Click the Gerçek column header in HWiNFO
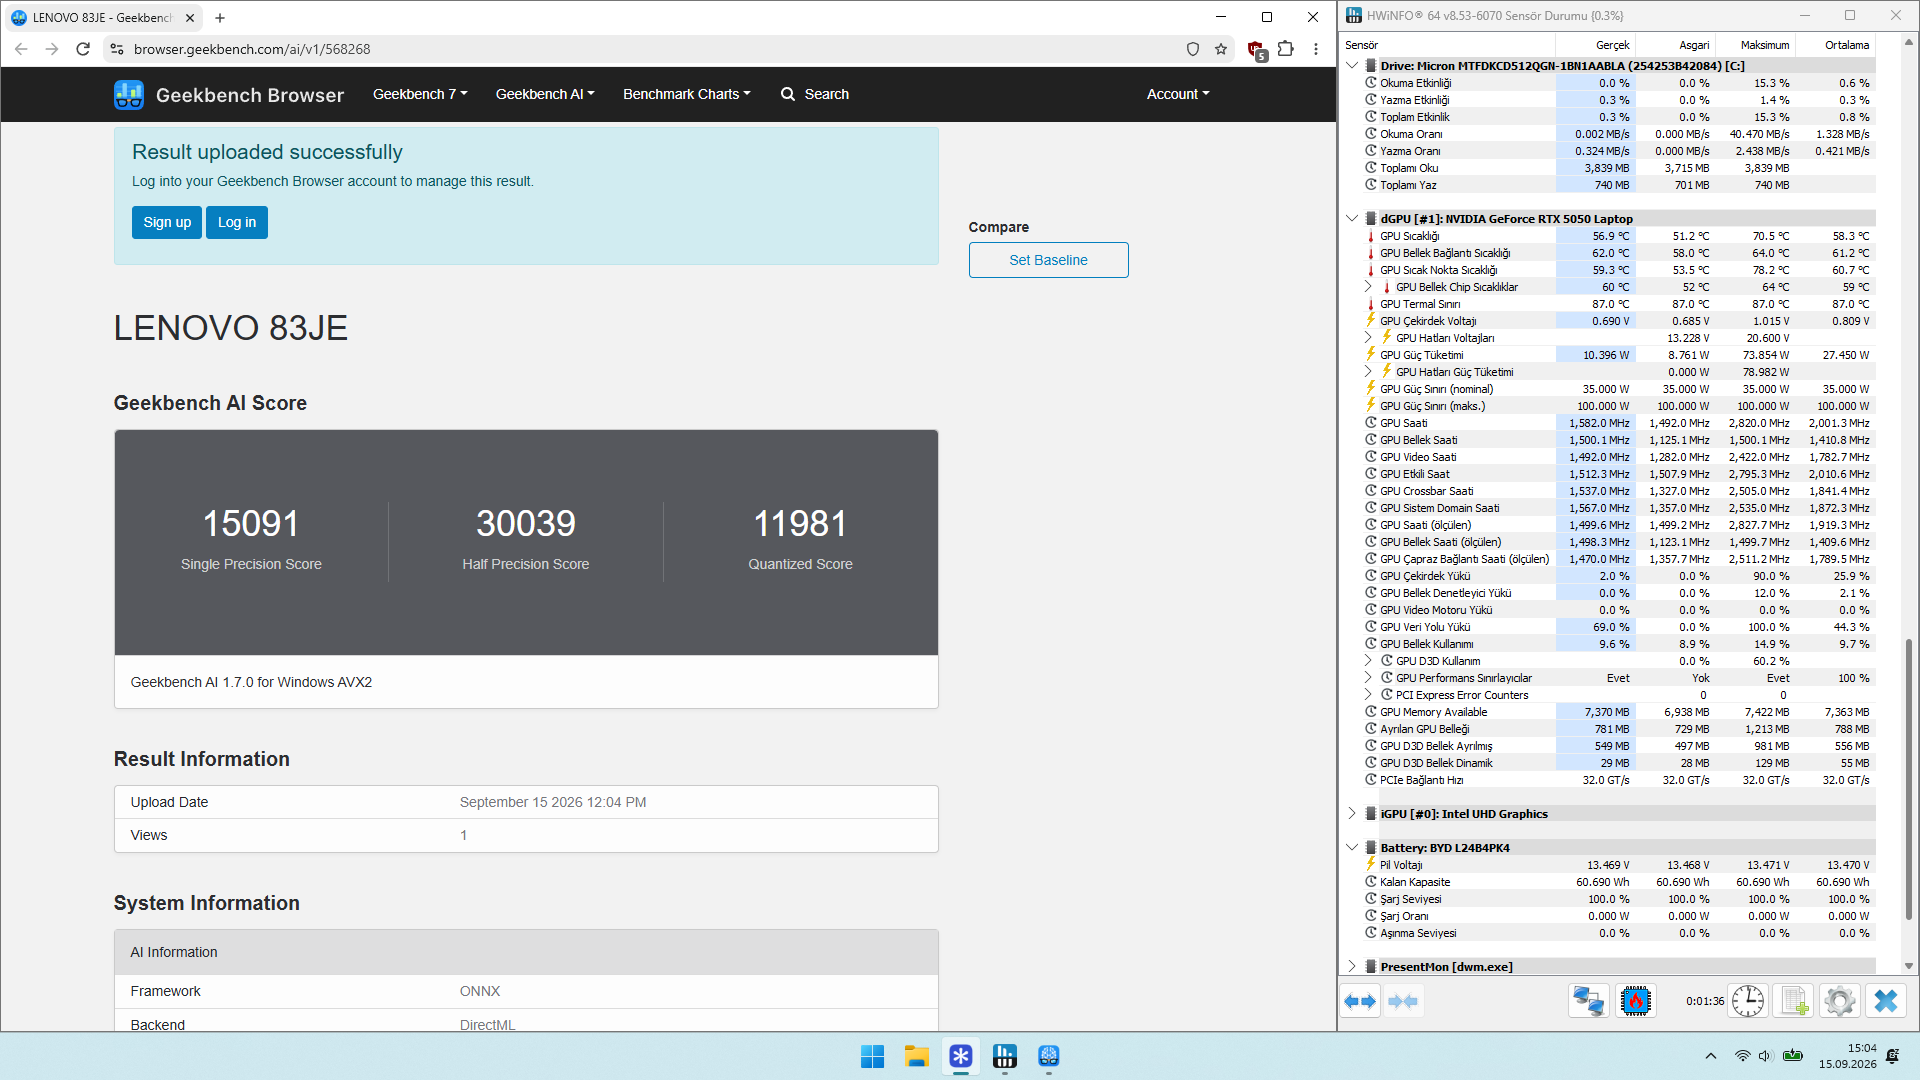The height and width of the screenshot is (1080, 1920). (1595, 45)
